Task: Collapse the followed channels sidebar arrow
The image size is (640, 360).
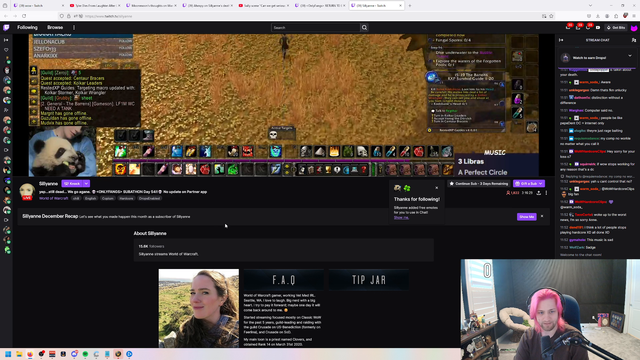Action: coord(6,40)
